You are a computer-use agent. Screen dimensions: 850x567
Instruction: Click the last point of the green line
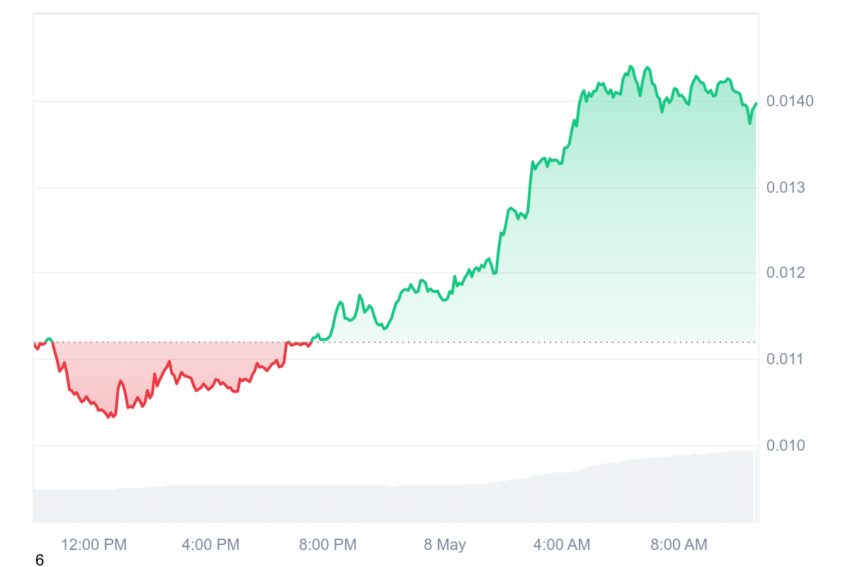click(756, 103)
